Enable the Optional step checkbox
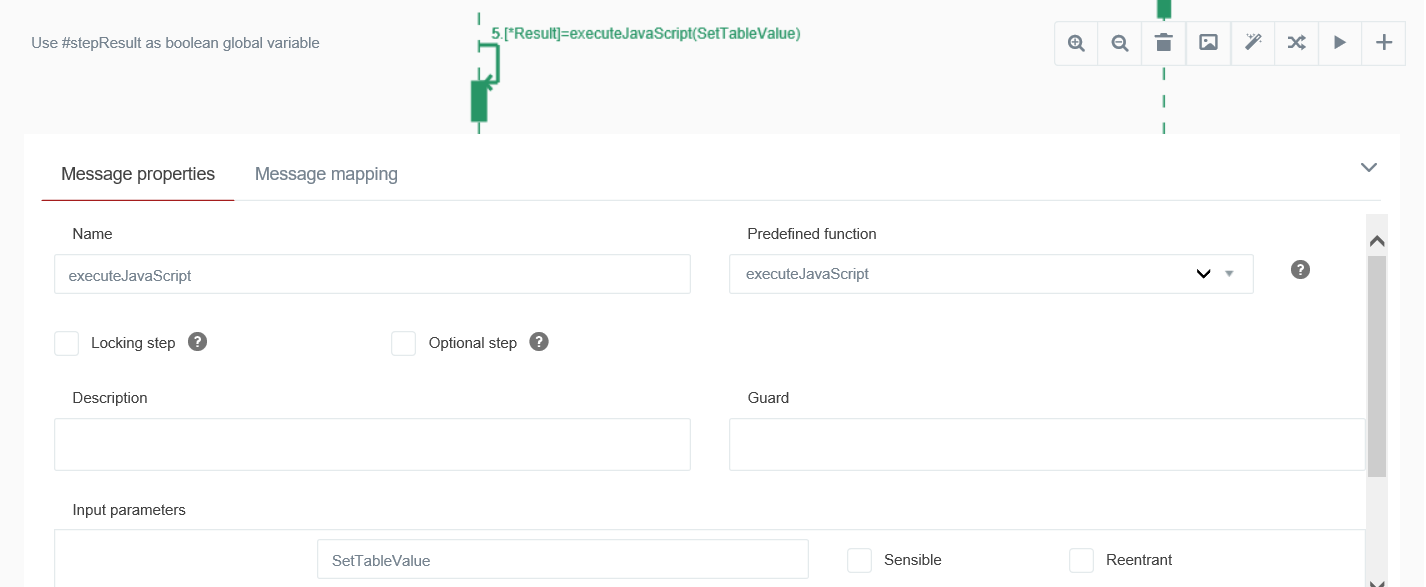Screen dimensions: 1426x587 [x=404, y=343]
